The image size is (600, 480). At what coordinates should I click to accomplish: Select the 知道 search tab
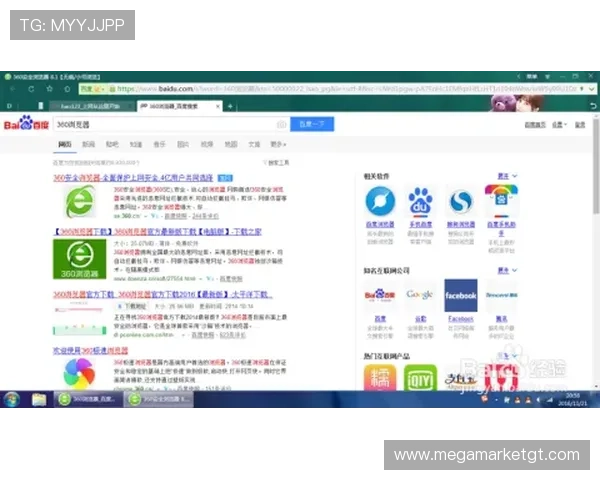[x=136, y=144]
